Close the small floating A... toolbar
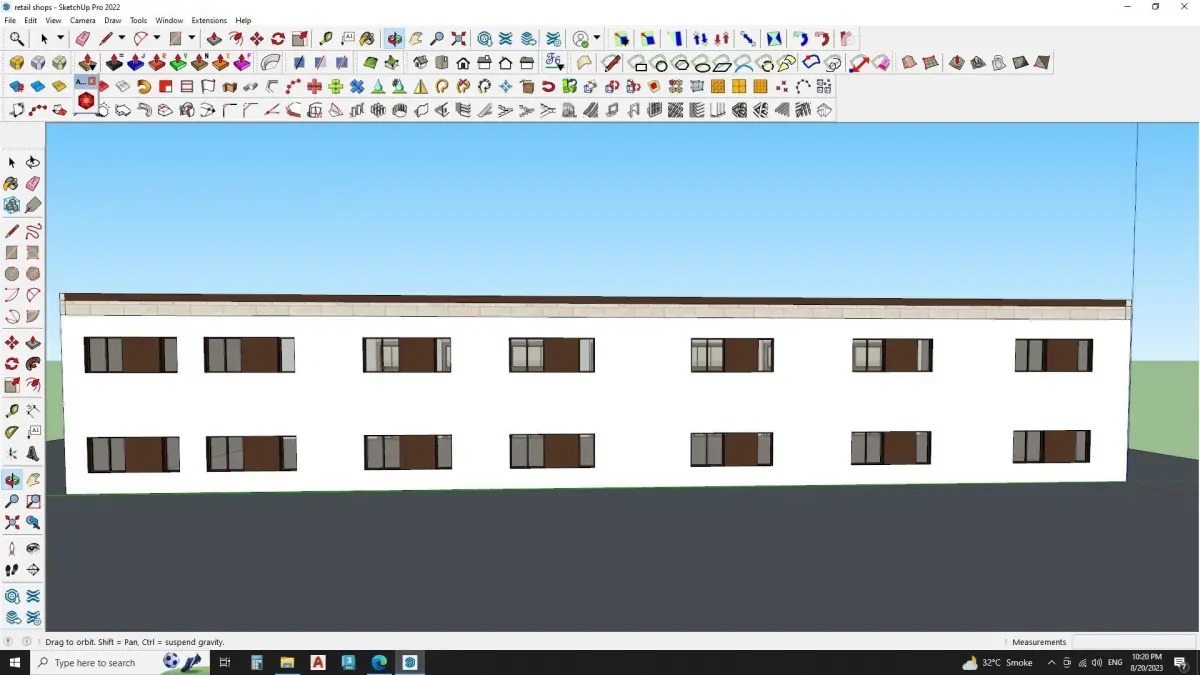The height and width of the screenshot is (675, 1200). (x=92, y=80)
